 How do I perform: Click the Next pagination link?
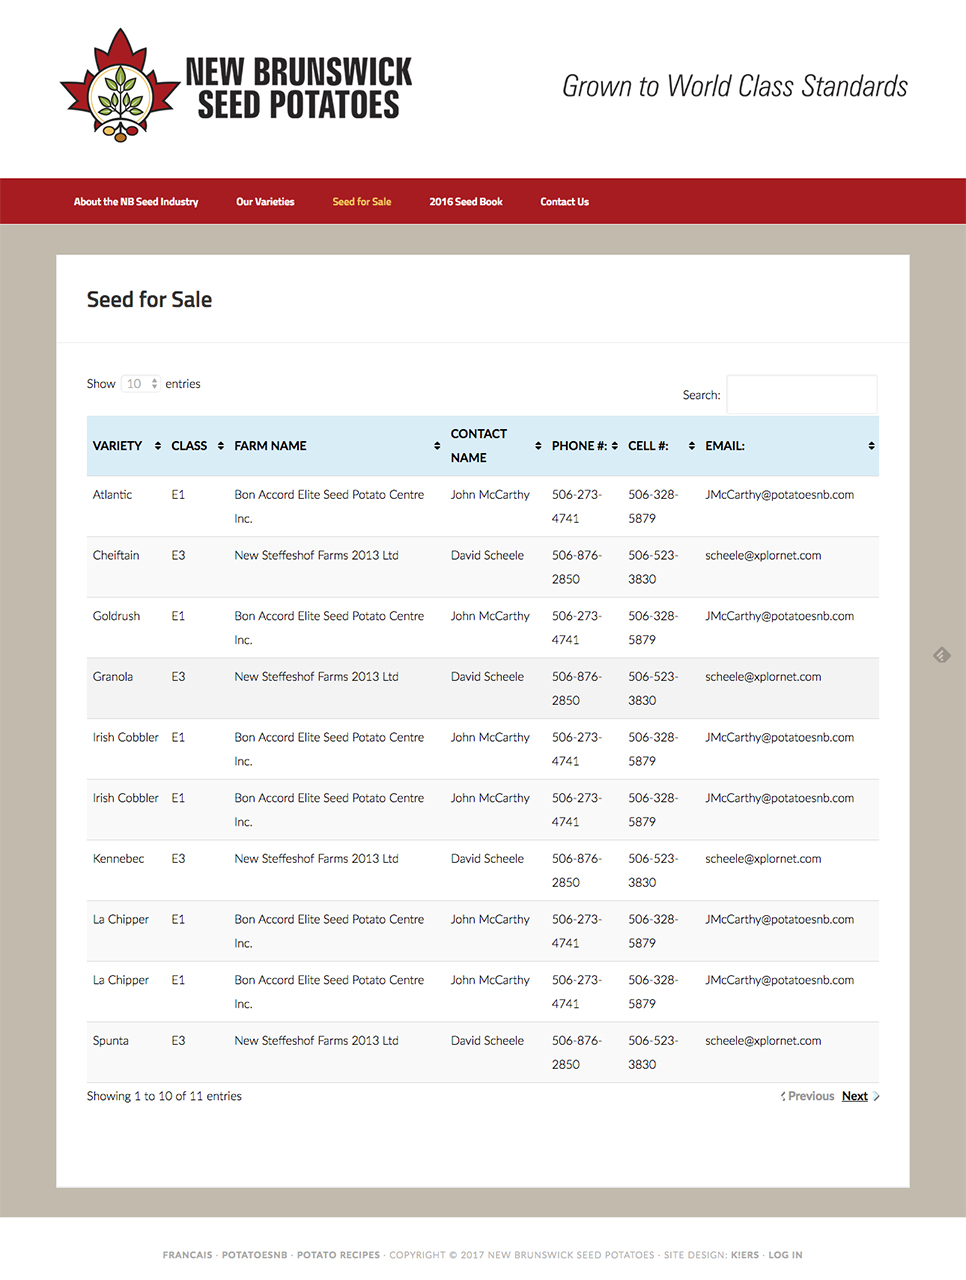(855, 1096)
